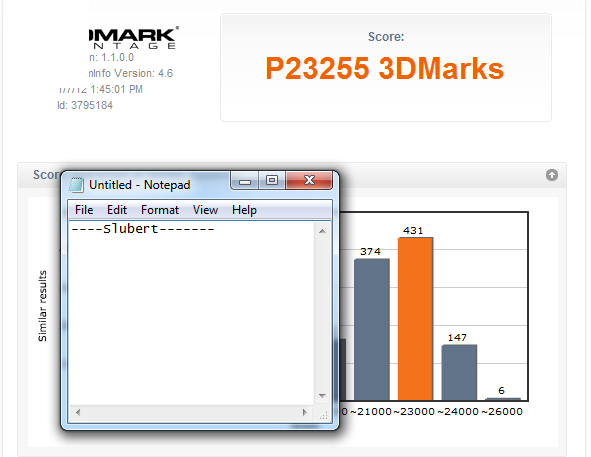Open the View menu in Notepad
Image resolution: width=591 pixels, height=457 pixels.
[205, 210]
